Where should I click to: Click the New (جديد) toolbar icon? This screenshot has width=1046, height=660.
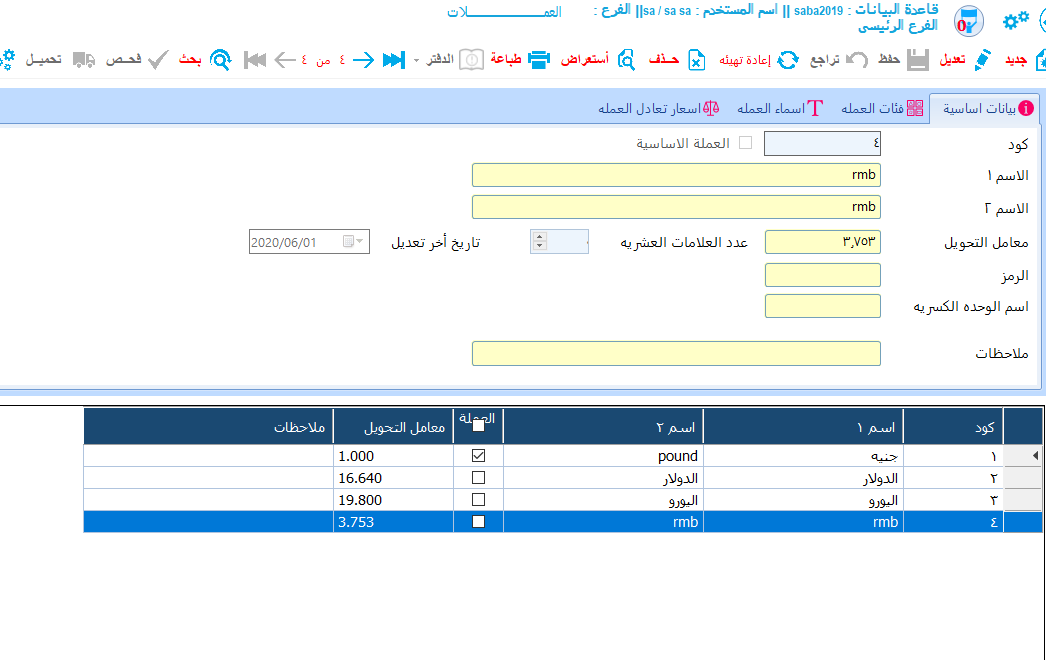pyautogui.click(x=1037, y=60)
